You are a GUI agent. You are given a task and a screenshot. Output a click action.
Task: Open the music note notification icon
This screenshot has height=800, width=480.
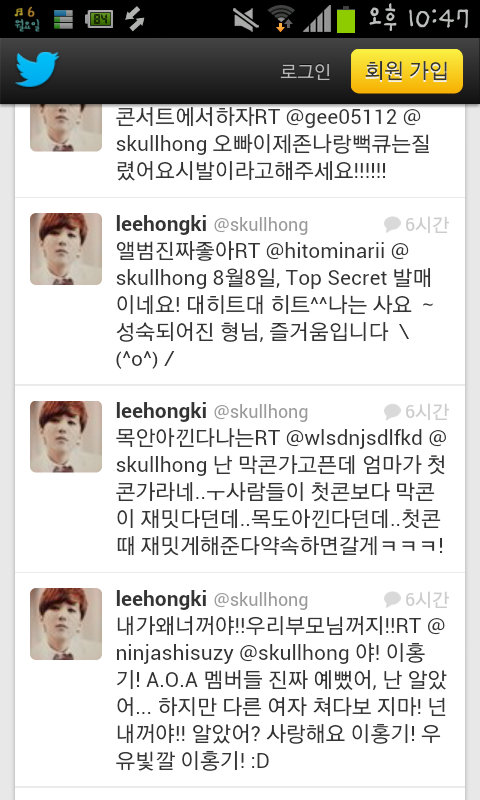[x=26, y=19]
